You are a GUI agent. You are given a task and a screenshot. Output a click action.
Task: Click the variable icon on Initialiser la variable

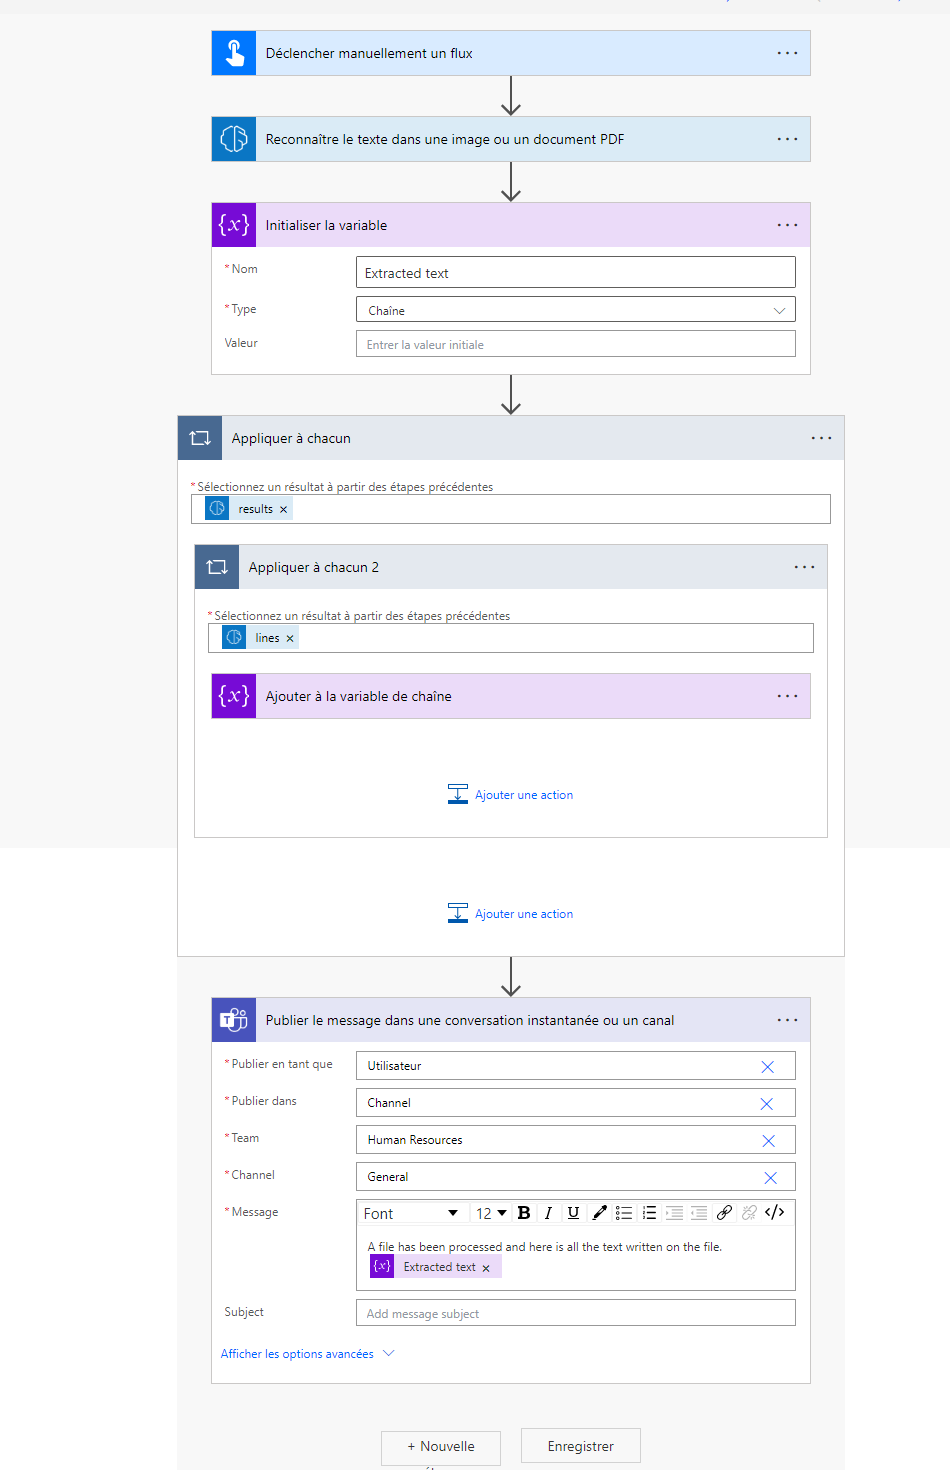tap(234, 225)
